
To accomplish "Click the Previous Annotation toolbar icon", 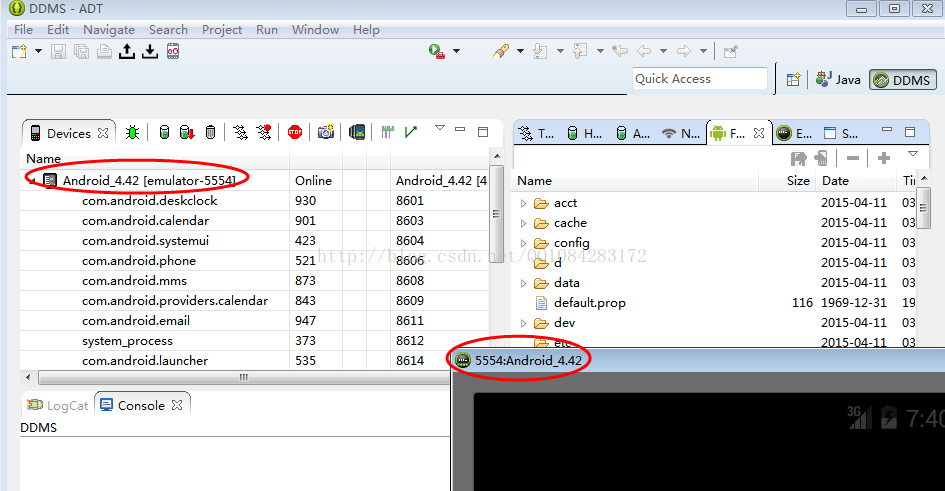I will 580,51.
